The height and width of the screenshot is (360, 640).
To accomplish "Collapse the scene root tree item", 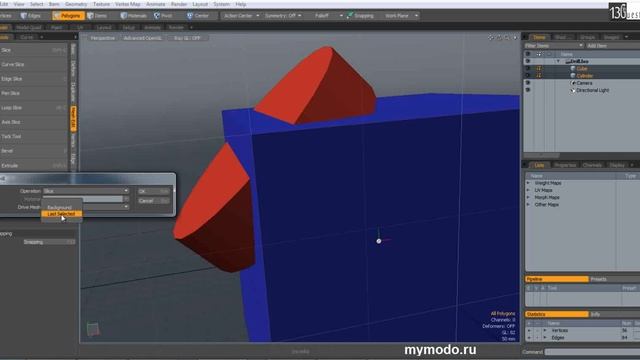I will (x=558, y=61).
